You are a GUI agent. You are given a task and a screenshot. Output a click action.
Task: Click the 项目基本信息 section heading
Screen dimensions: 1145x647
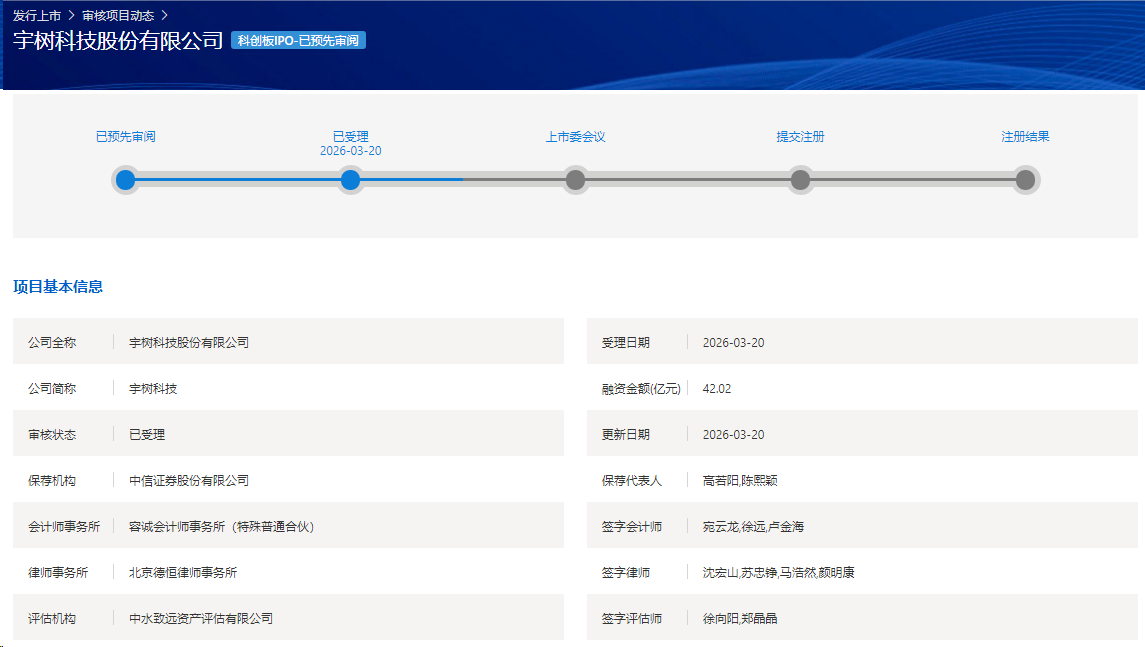pos(58,287)
